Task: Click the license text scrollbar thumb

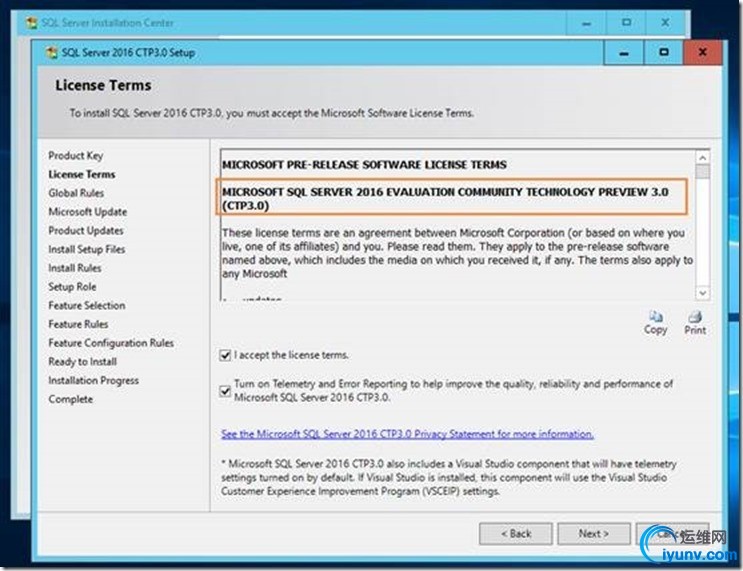Action: (703, 171)
